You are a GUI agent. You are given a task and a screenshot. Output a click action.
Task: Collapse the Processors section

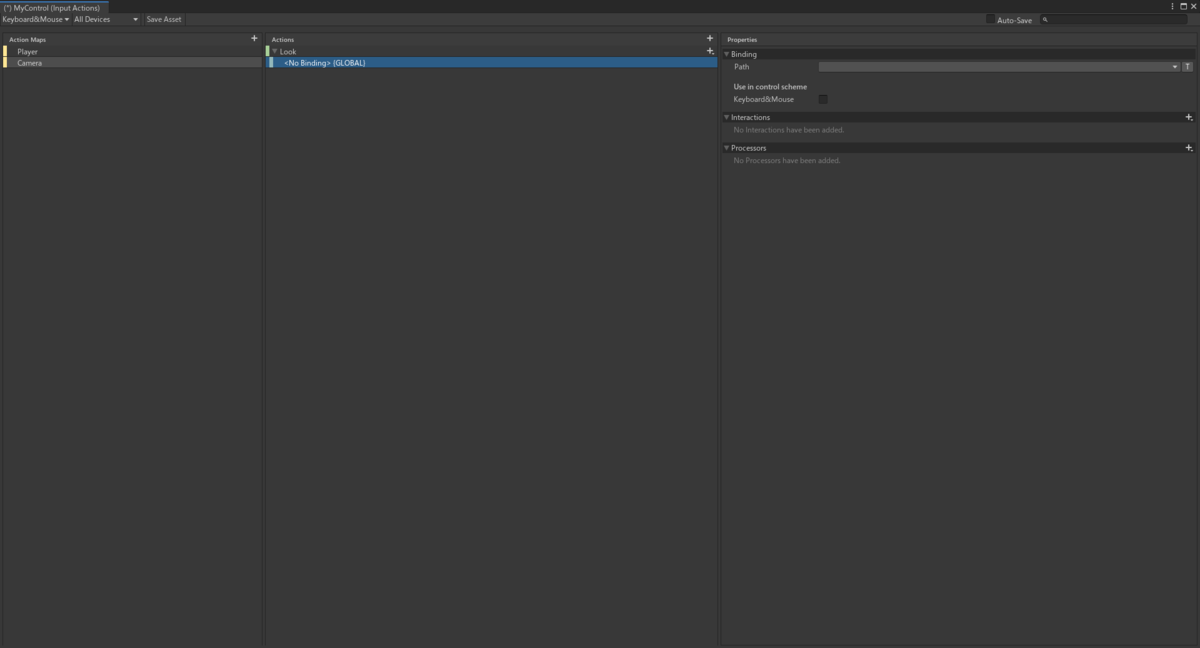[727, 148]
